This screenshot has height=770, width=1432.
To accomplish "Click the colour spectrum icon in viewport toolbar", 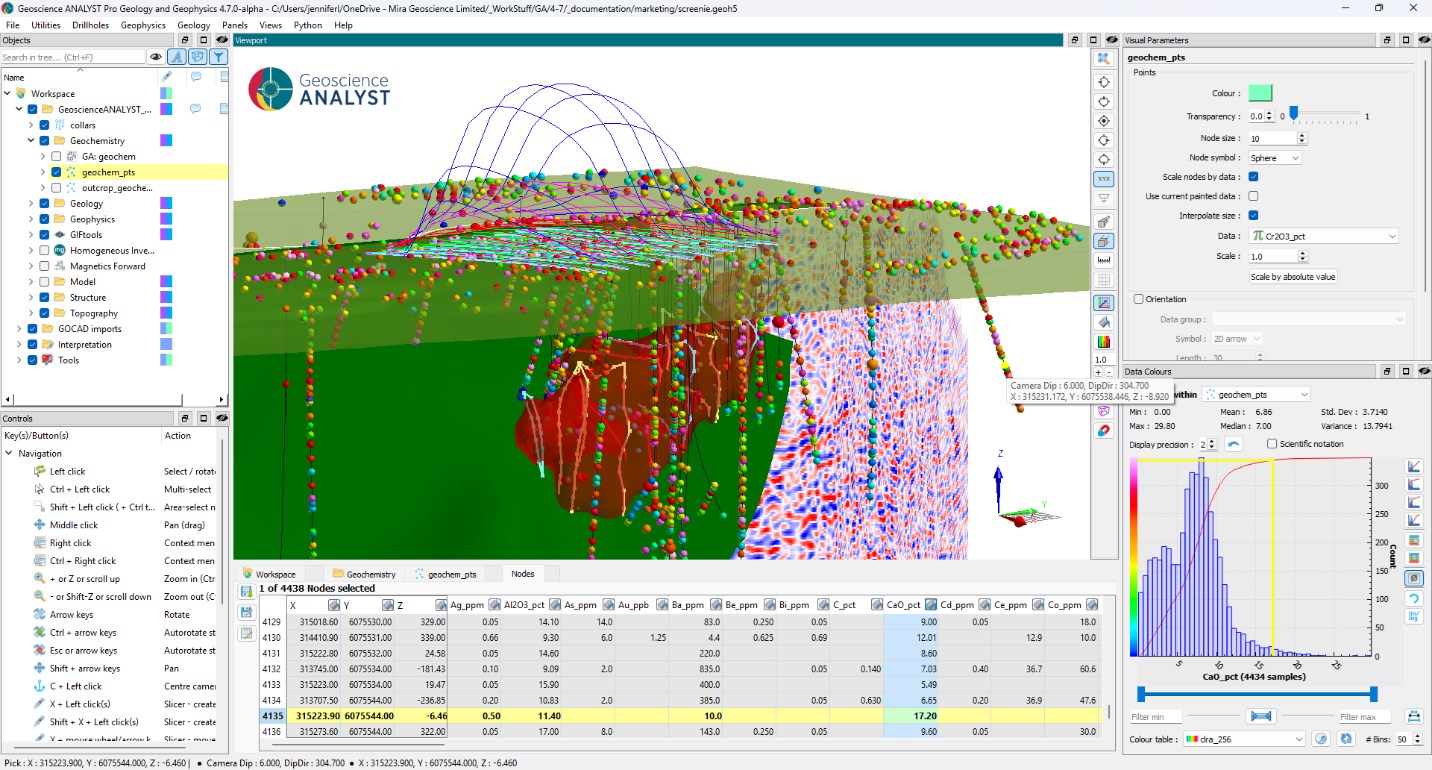I will coord(1103,342).
